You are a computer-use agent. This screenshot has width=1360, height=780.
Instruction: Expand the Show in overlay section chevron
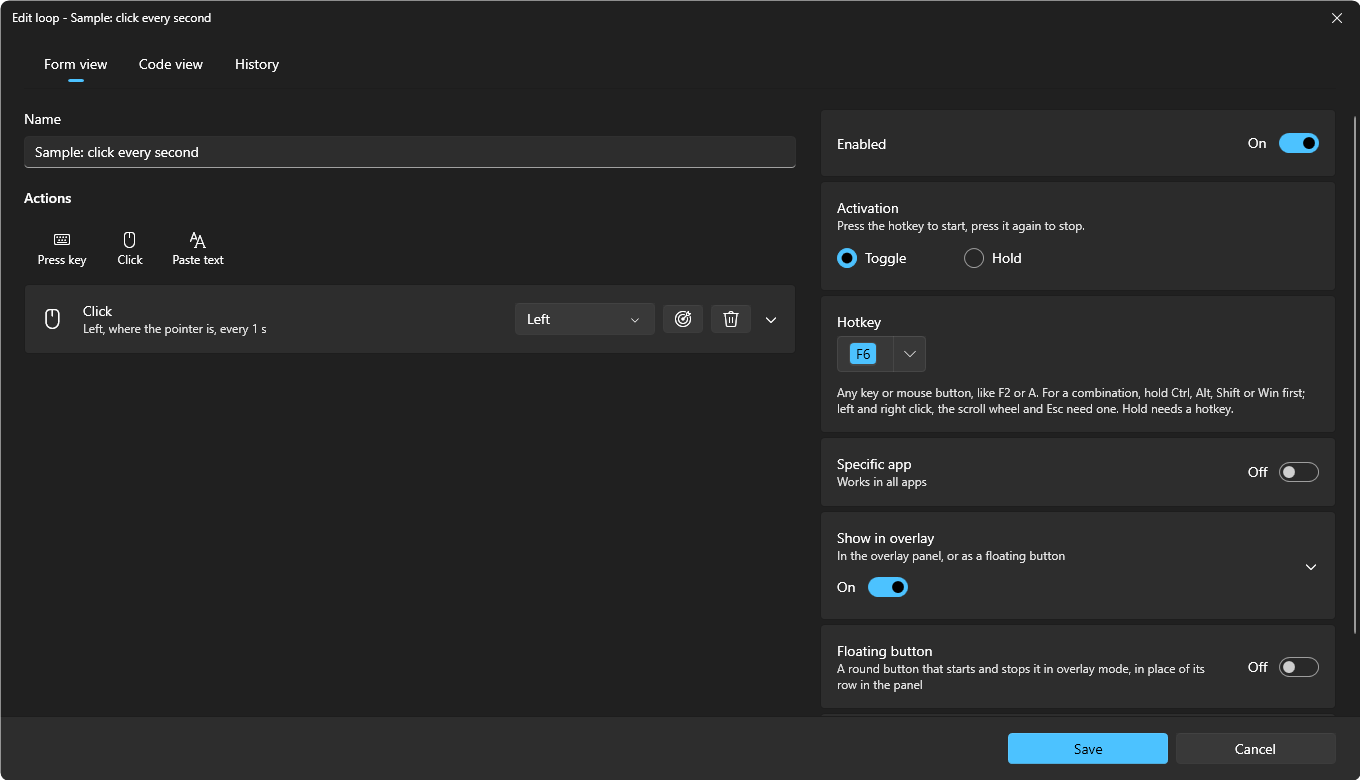pos(1311,567)
